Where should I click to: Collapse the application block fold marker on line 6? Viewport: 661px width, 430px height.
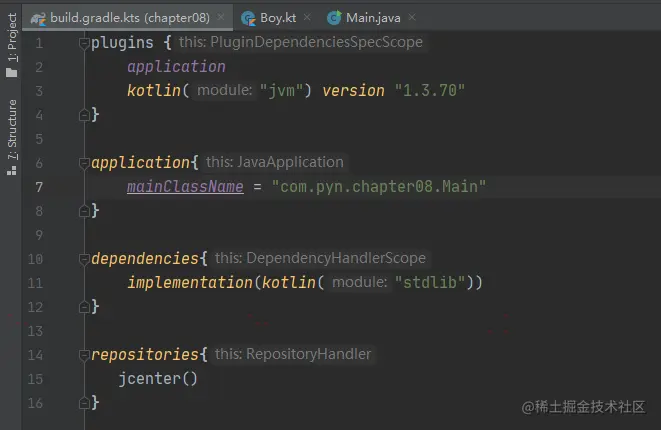[84, 163]
